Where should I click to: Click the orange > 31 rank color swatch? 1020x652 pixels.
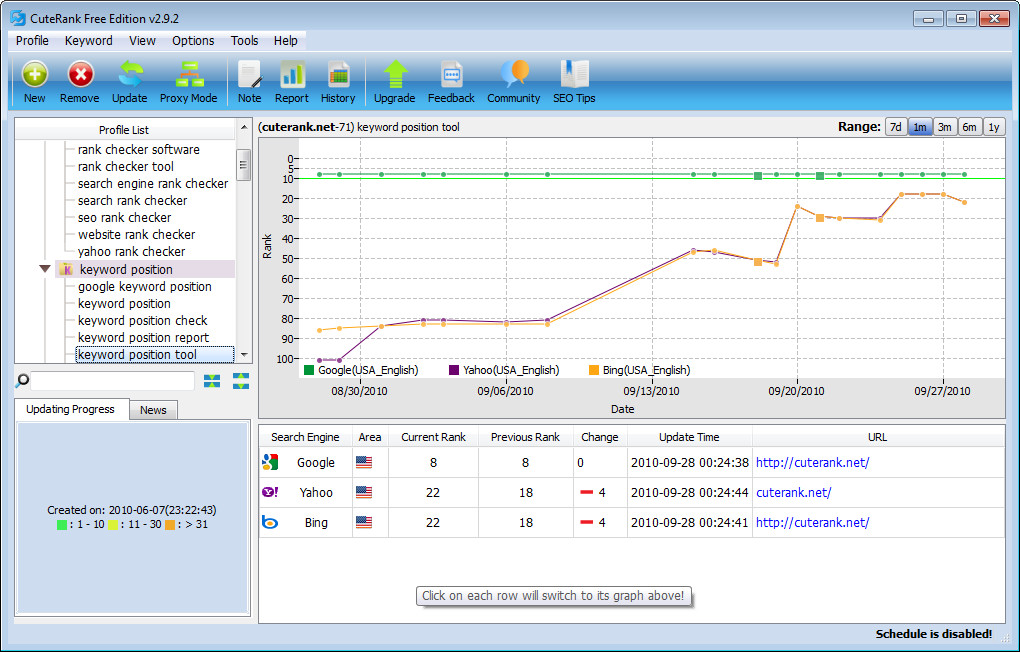pos(170,524)
